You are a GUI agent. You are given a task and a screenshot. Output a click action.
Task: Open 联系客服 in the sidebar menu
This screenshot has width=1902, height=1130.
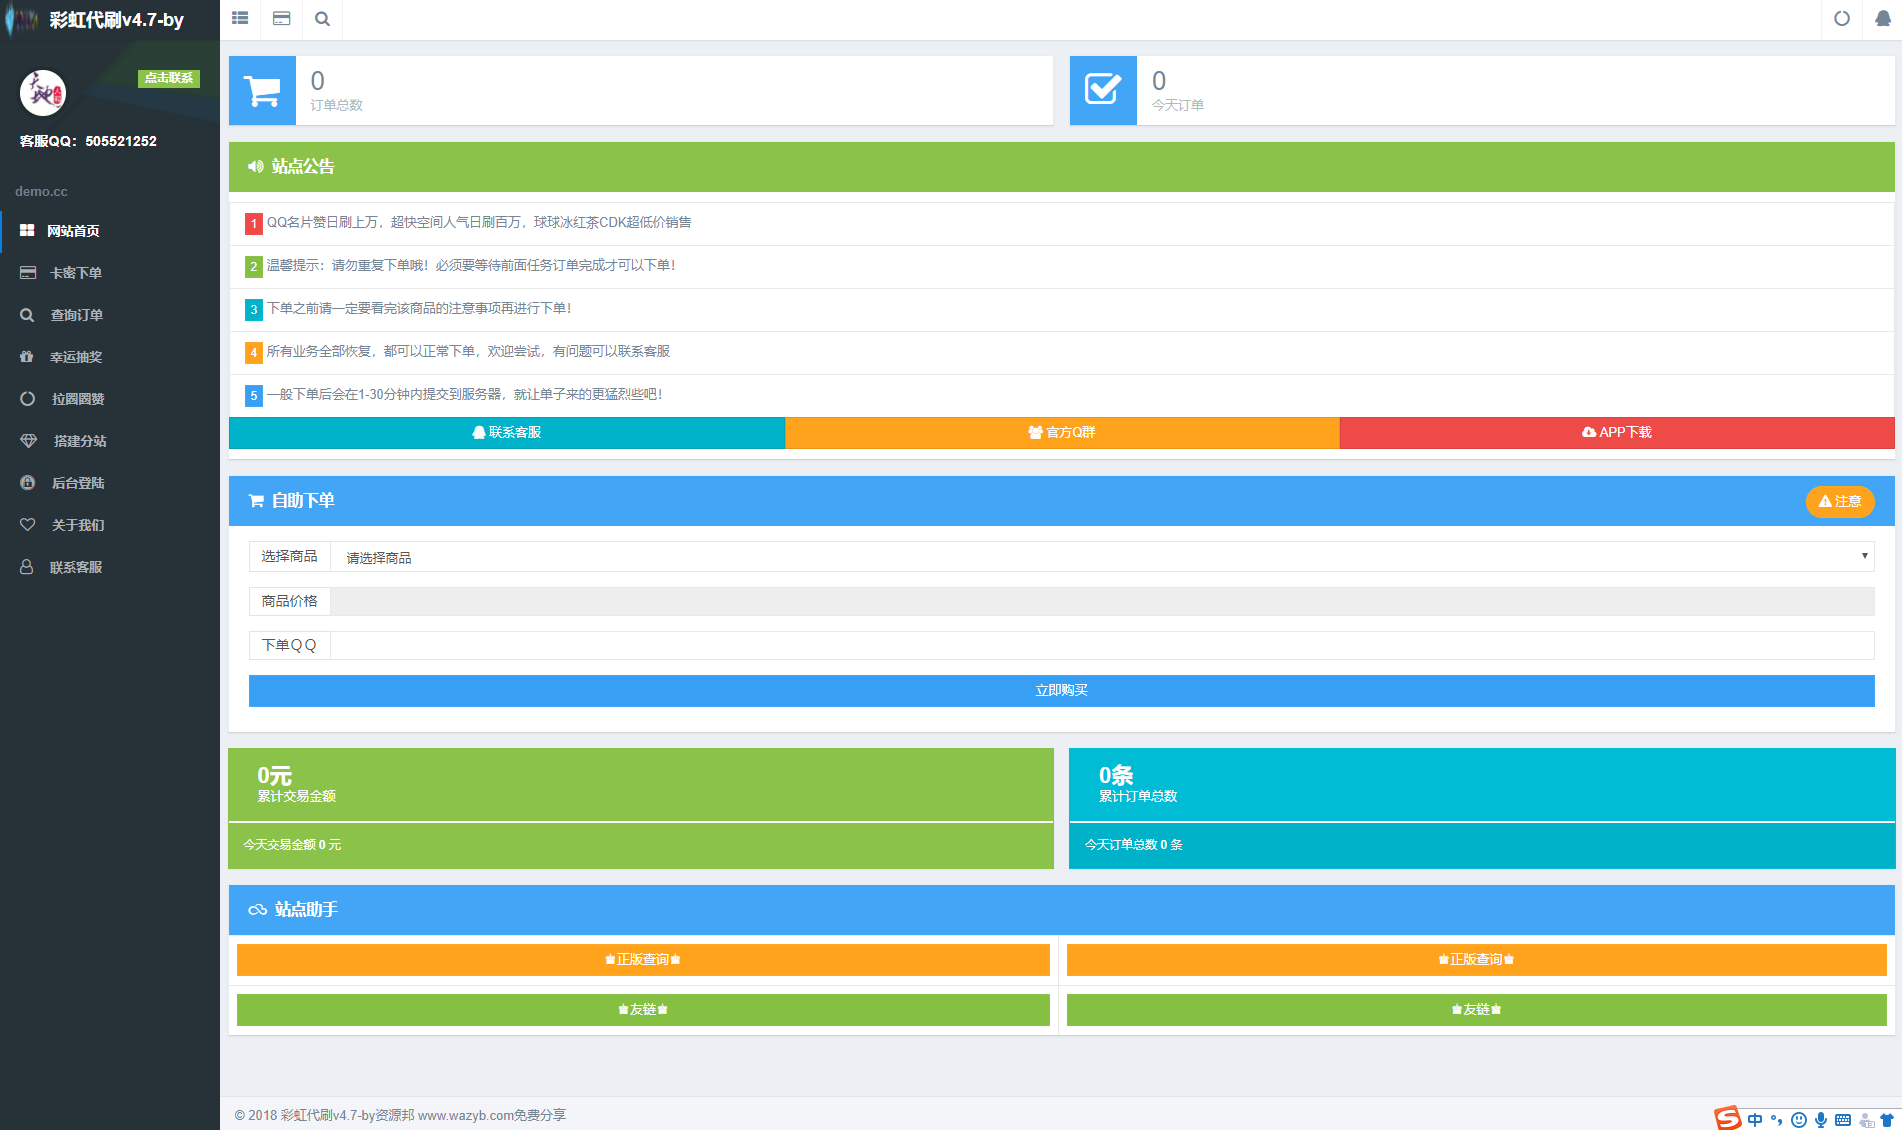[110, 567]
